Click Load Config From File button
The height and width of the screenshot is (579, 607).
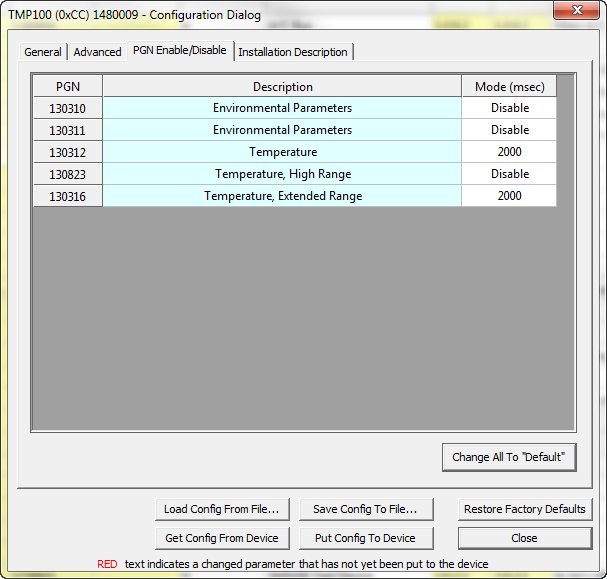pyautogui.click(x=222, y=509)
